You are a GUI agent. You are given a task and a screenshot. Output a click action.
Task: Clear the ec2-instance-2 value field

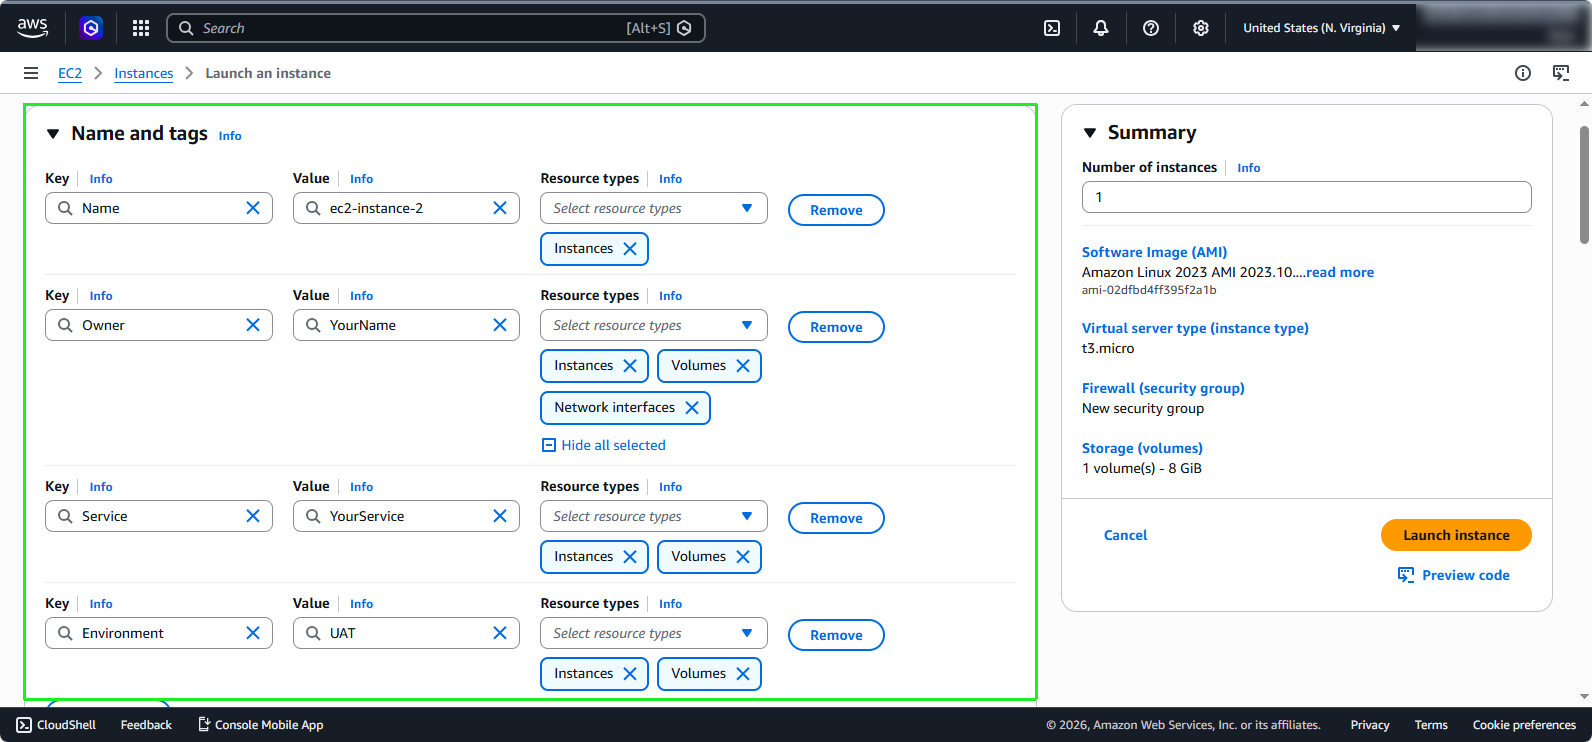click(x=500, y=208)
